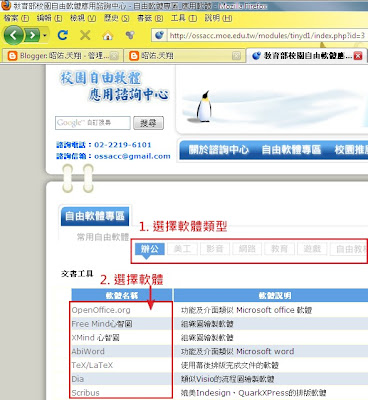The width and height of the screenshot is (368, 400).
Task: Open the navigation history dropdown arrow
Action: click(x=45, y=35)
